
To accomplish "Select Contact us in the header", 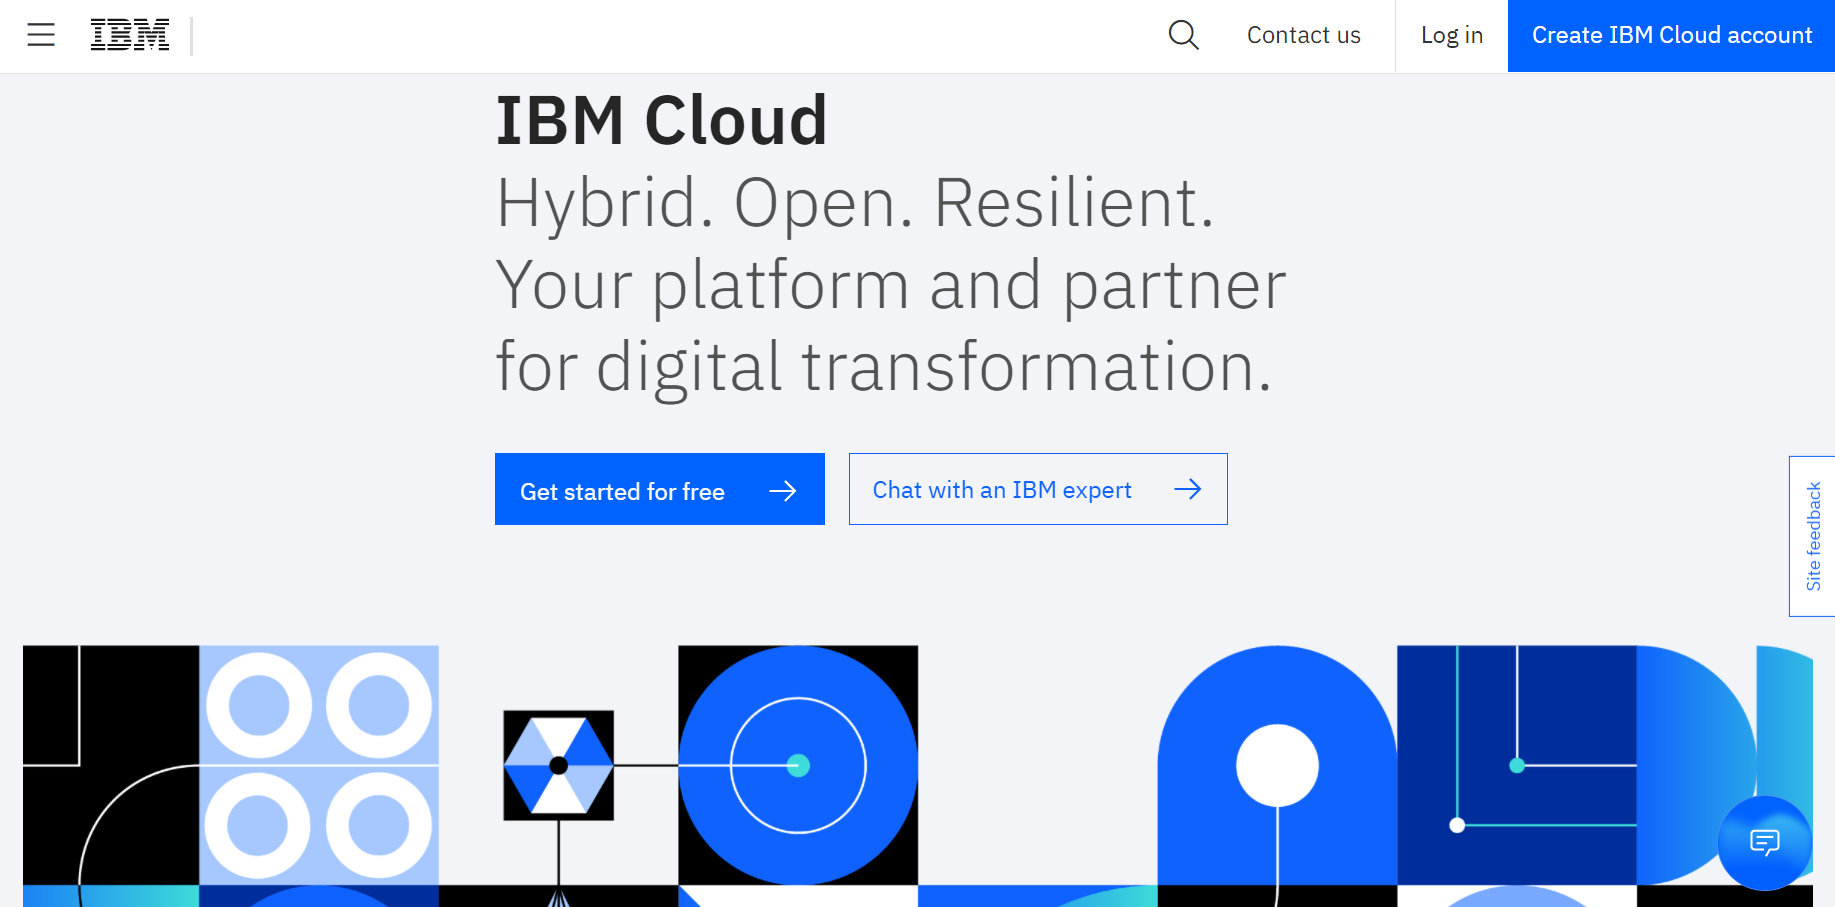I will click(x=1303, y=34).
